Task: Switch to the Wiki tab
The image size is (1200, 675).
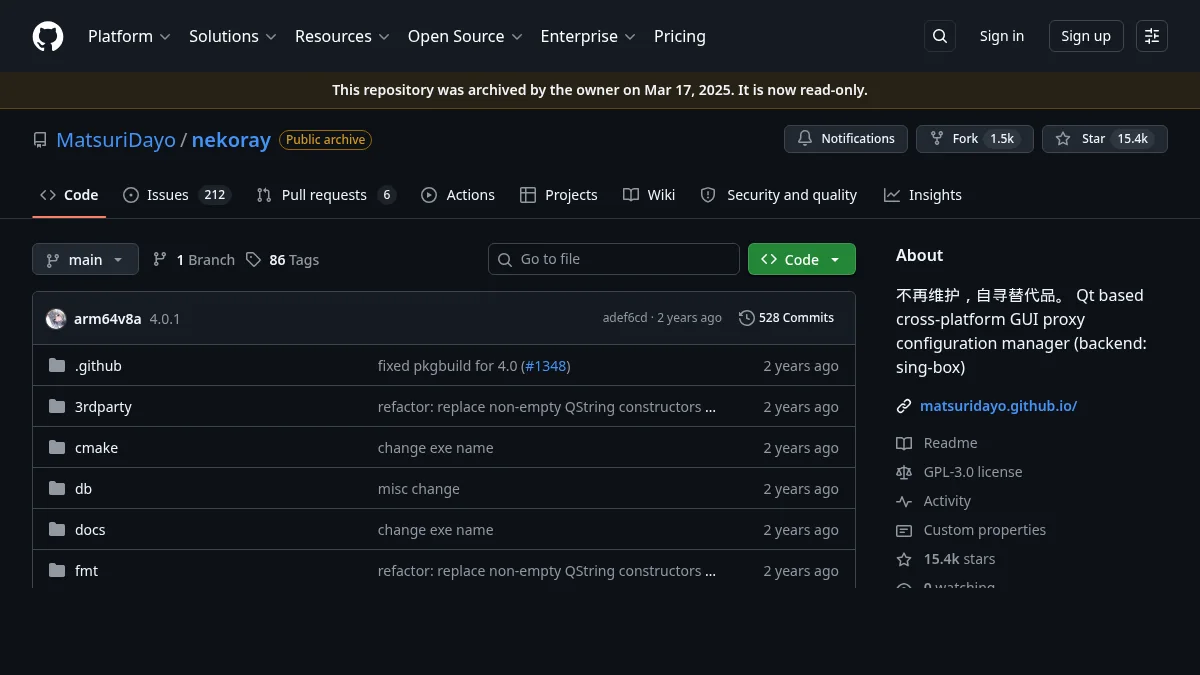Action: coord(649,195)
